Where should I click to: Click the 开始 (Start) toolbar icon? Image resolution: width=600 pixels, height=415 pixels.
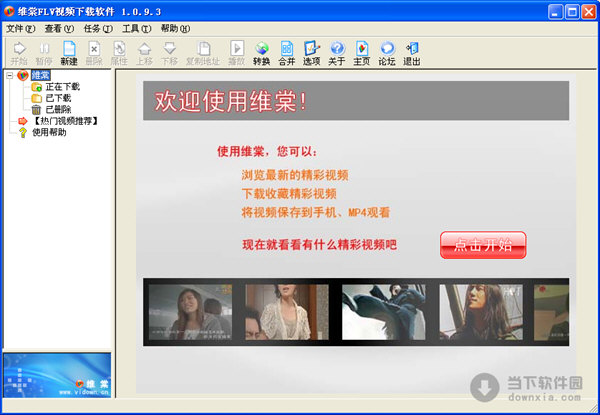(x=19, y=53)
